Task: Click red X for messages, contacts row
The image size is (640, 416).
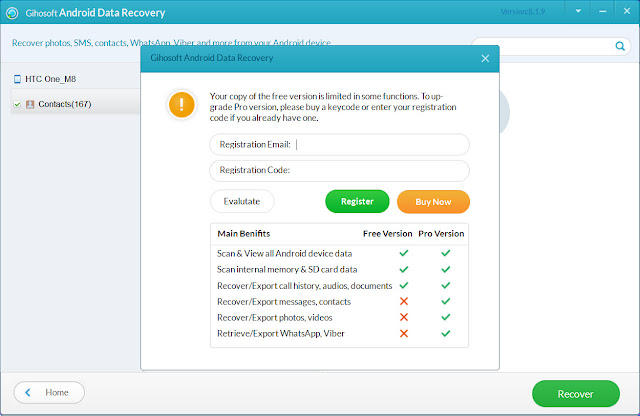Action: pos(404,301)
